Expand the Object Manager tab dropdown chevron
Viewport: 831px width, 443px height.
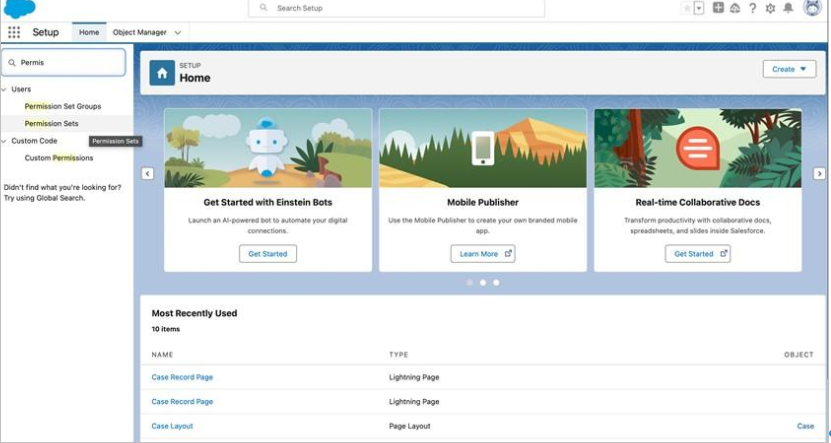tap(178, 32)
